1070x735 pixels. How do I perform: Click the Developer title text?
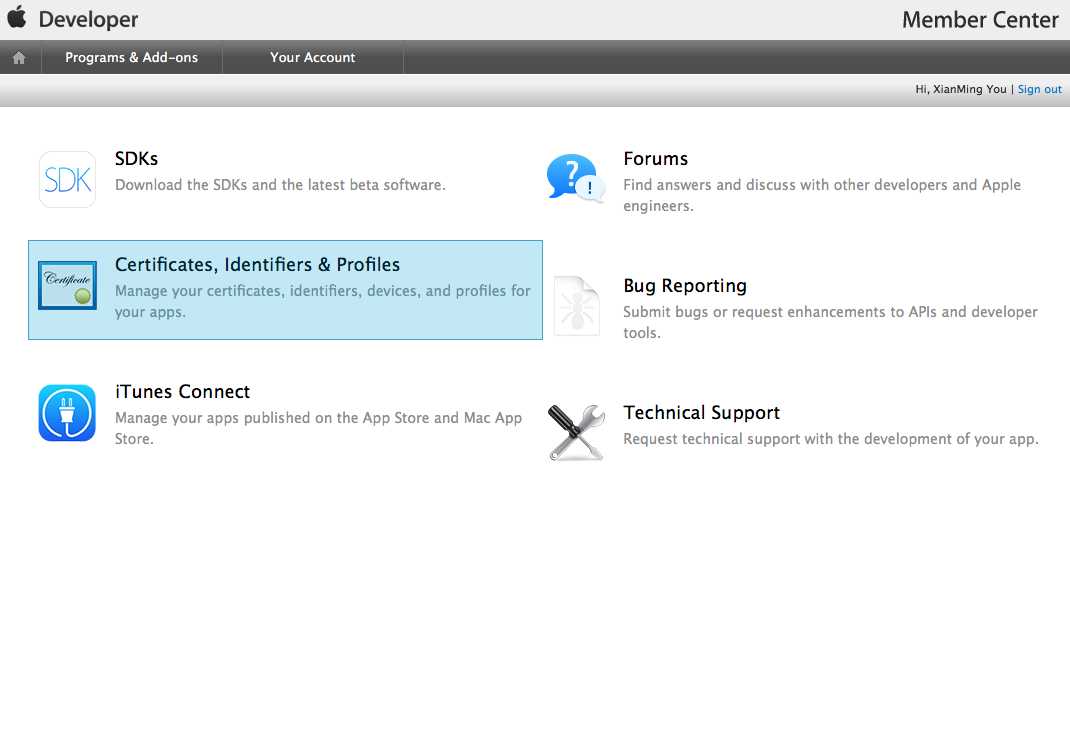[x=89, y=19]
